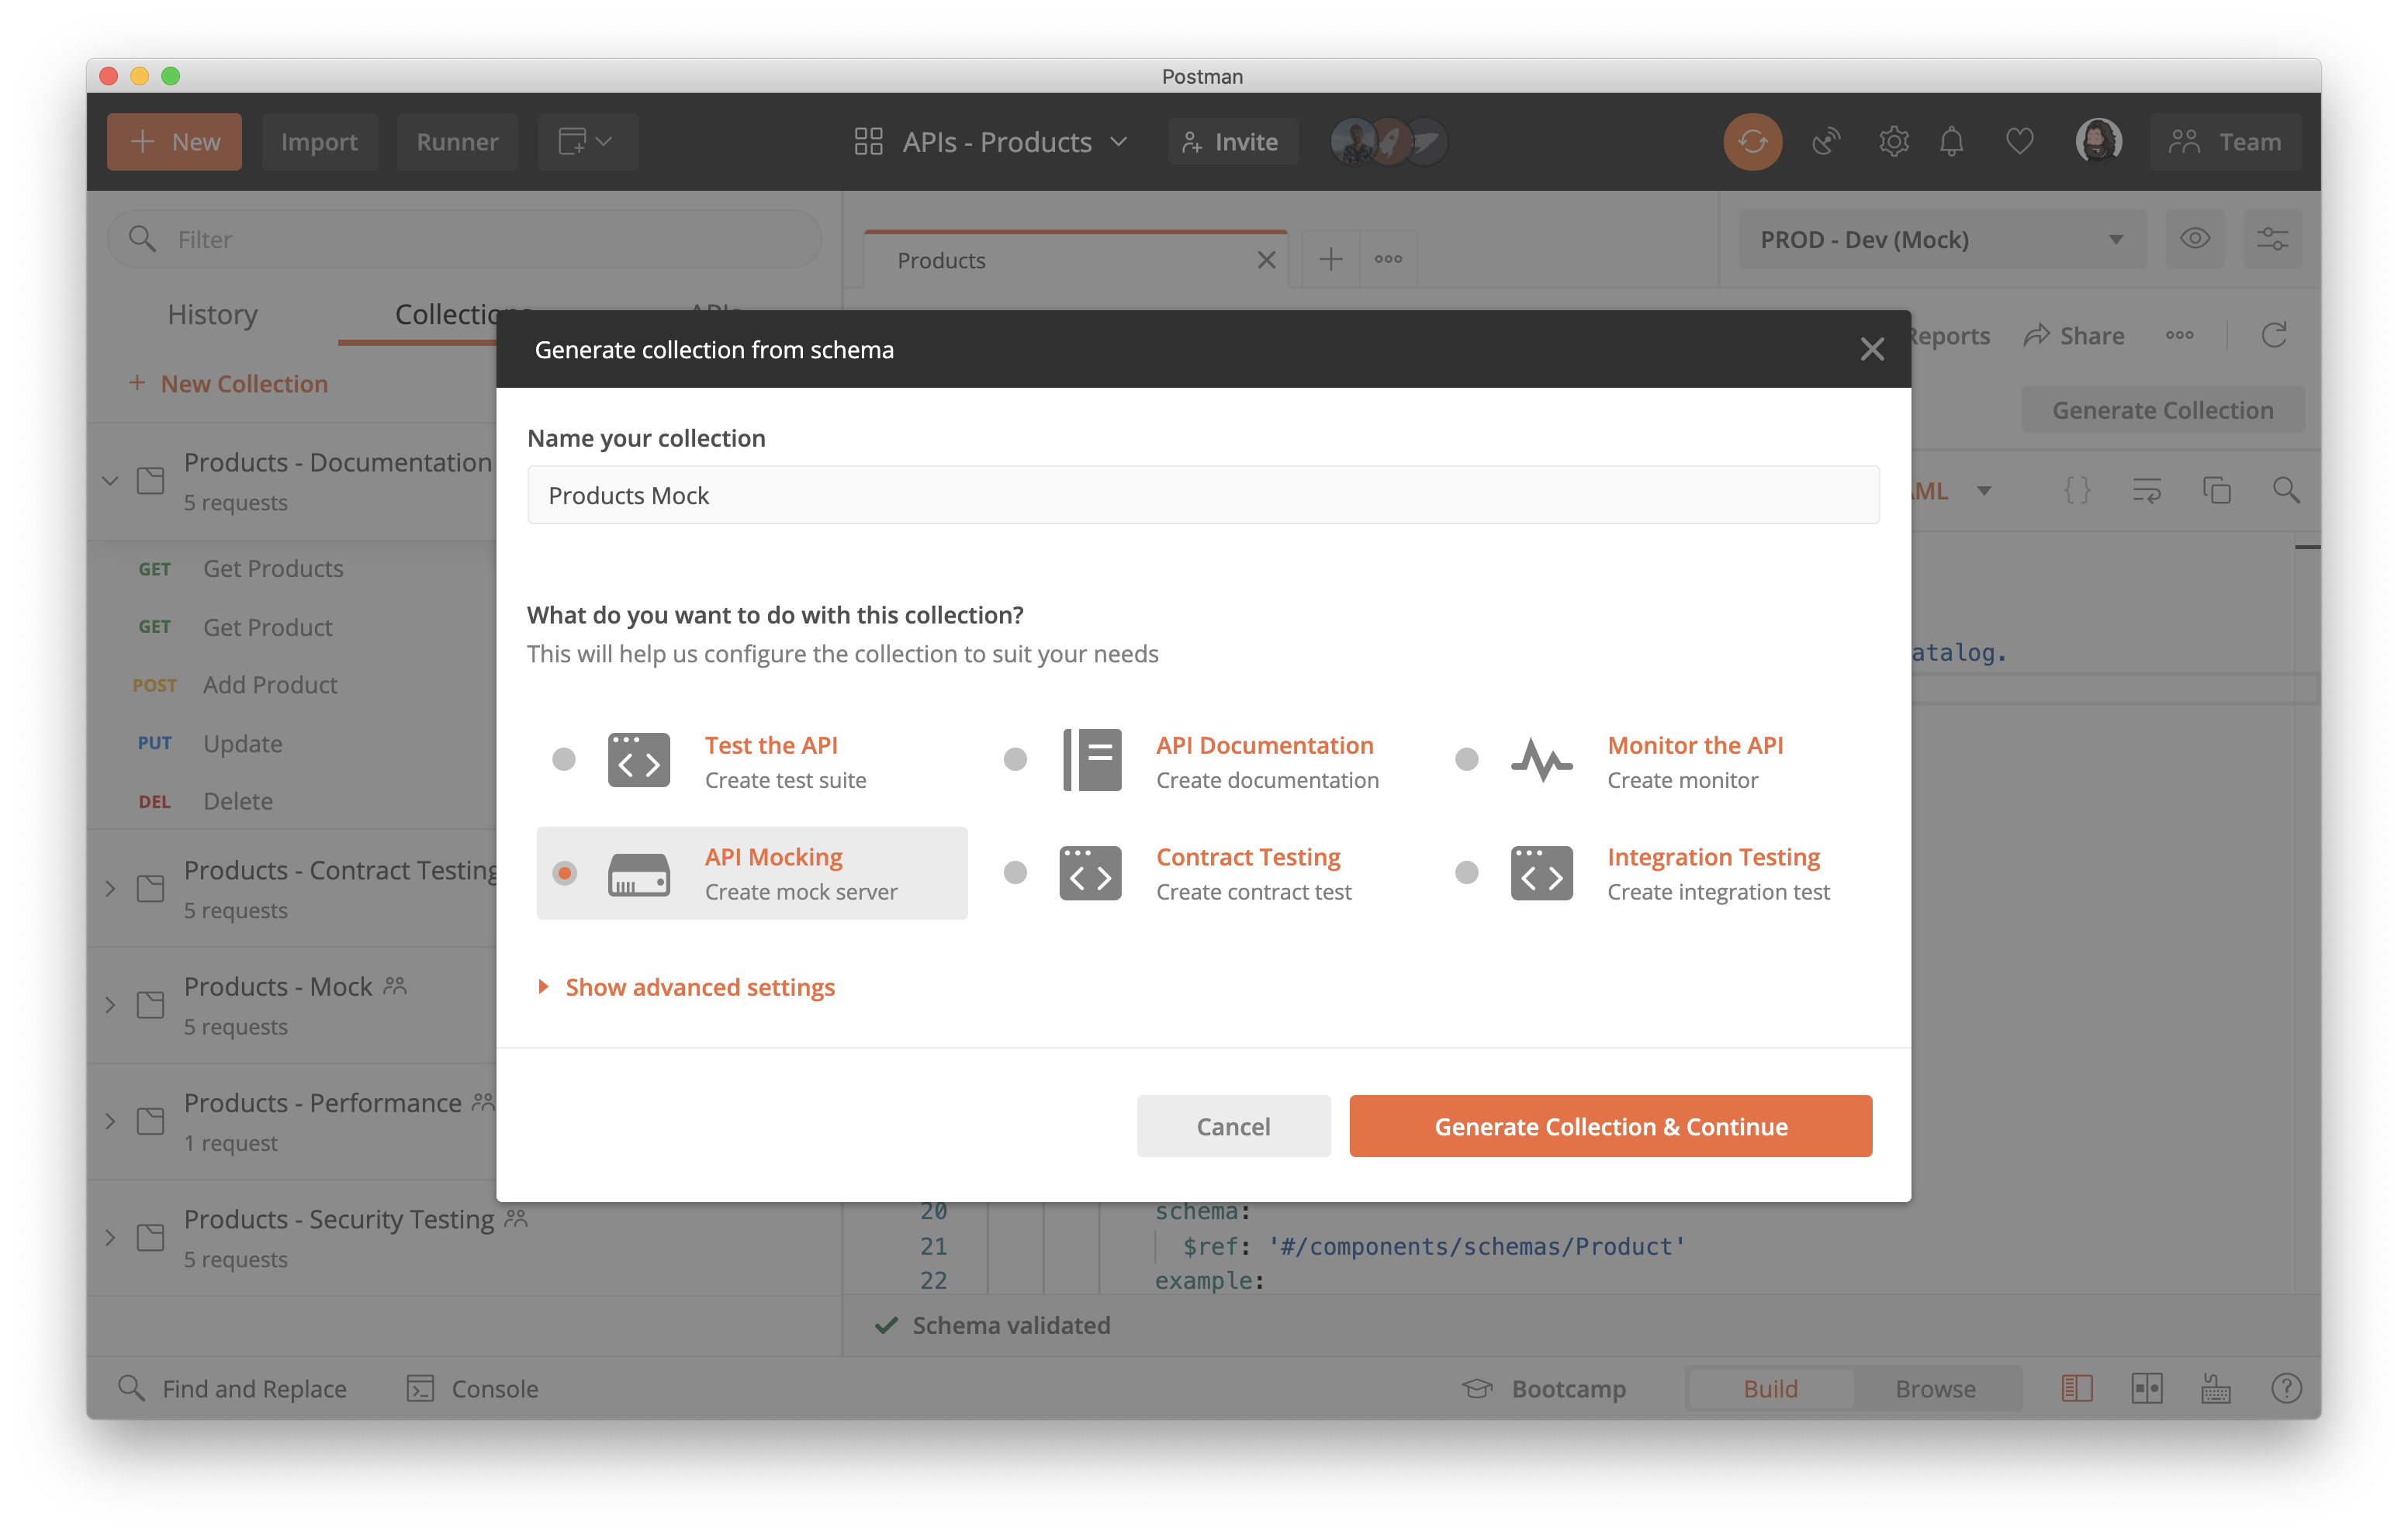Click the Filter search magnifier icon

[142, 239]
